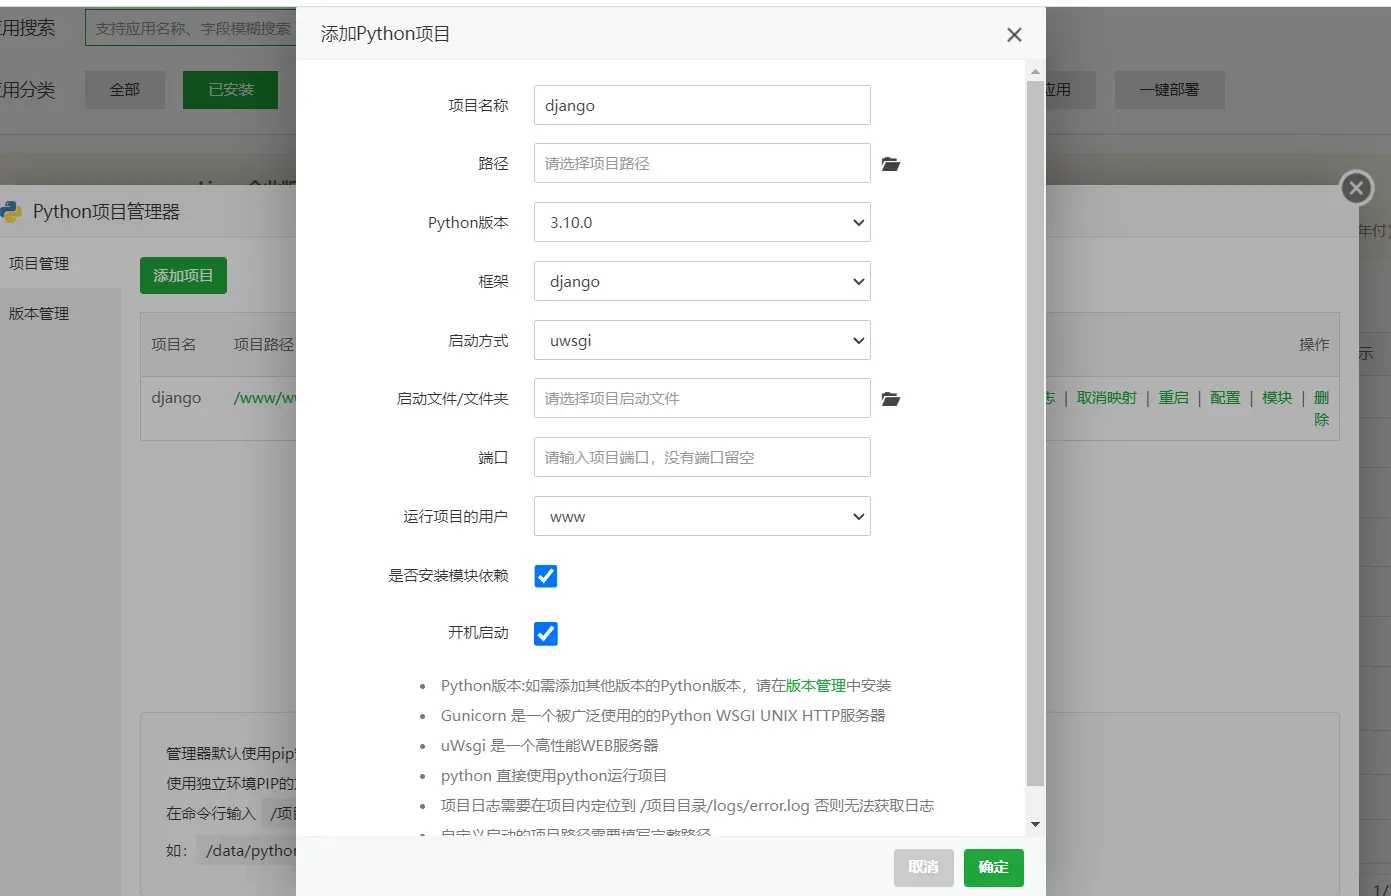The image size is (1391, 896).
Task: Click the green 添加项目 button
Action: click(x=183, y=276)
